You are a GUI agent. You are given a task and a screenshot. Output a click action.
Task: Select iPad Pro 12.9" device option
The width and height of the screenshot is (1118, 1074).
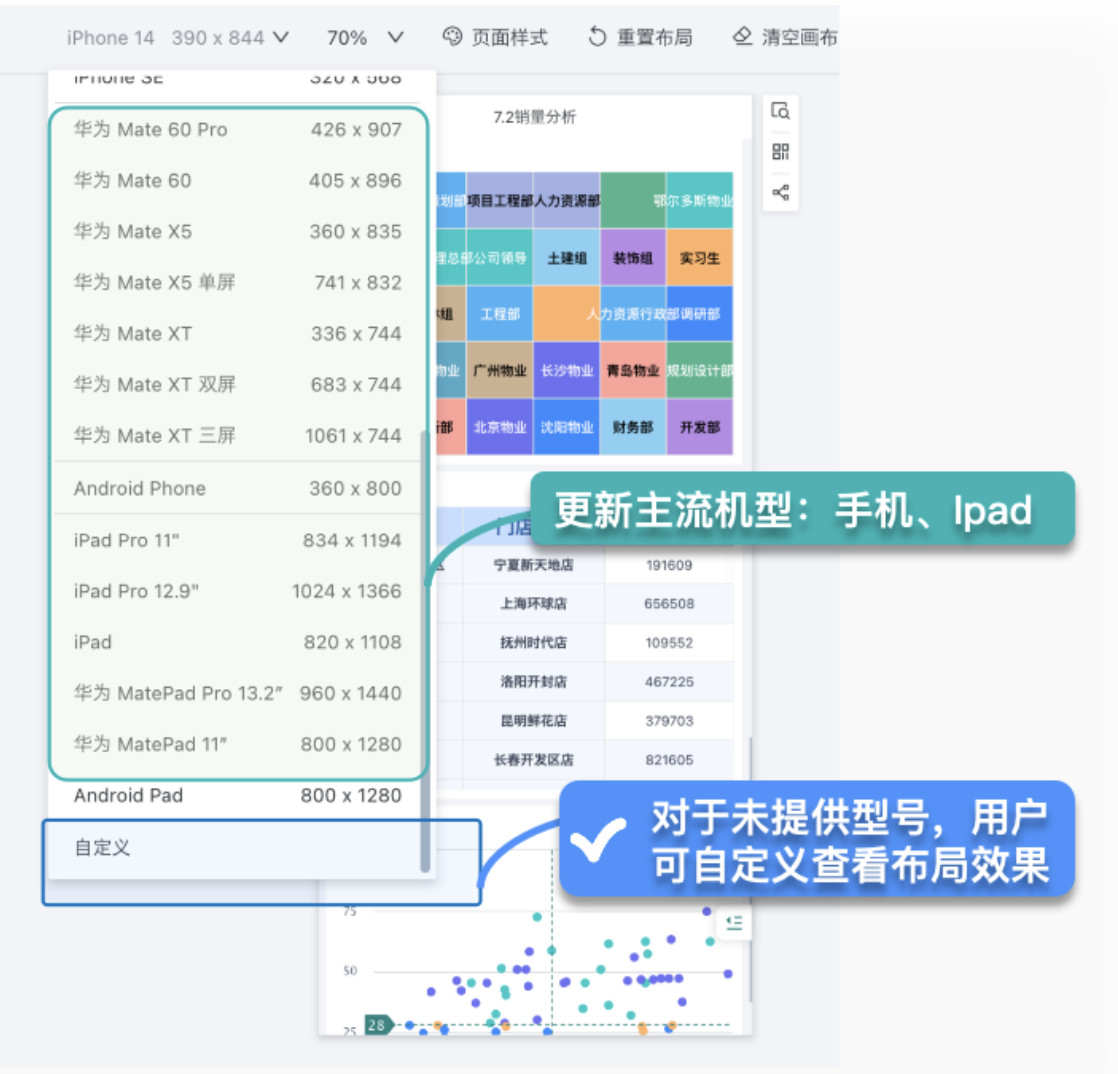pyautogui.click(x=238, y=591)
